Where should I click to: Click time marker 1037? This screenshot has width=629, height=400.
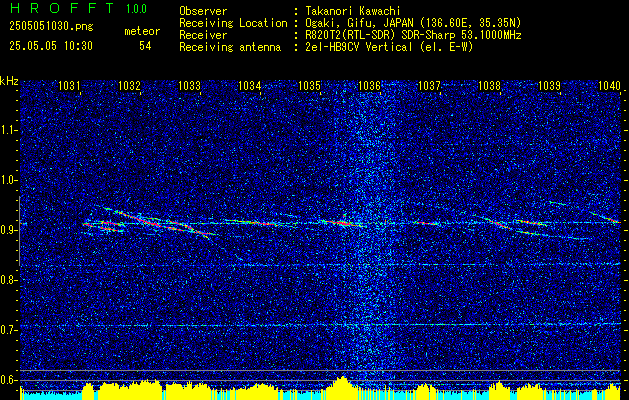(x=429, y=85)
